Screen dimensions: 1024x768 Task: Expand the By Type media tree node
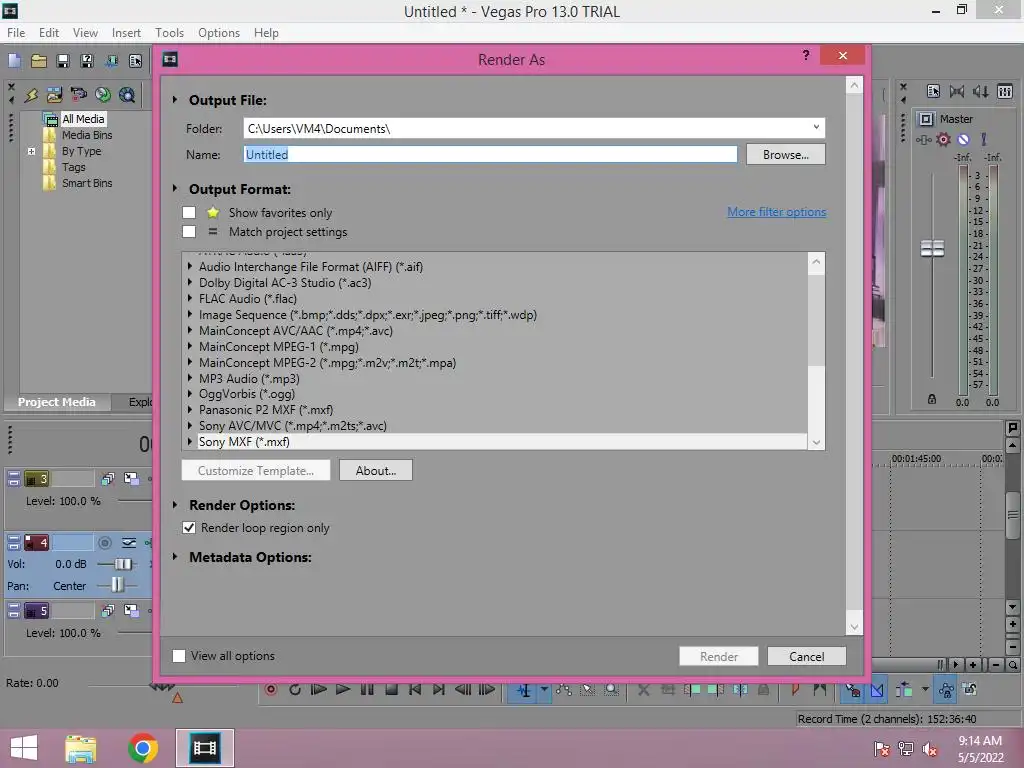tap(31, 151)
